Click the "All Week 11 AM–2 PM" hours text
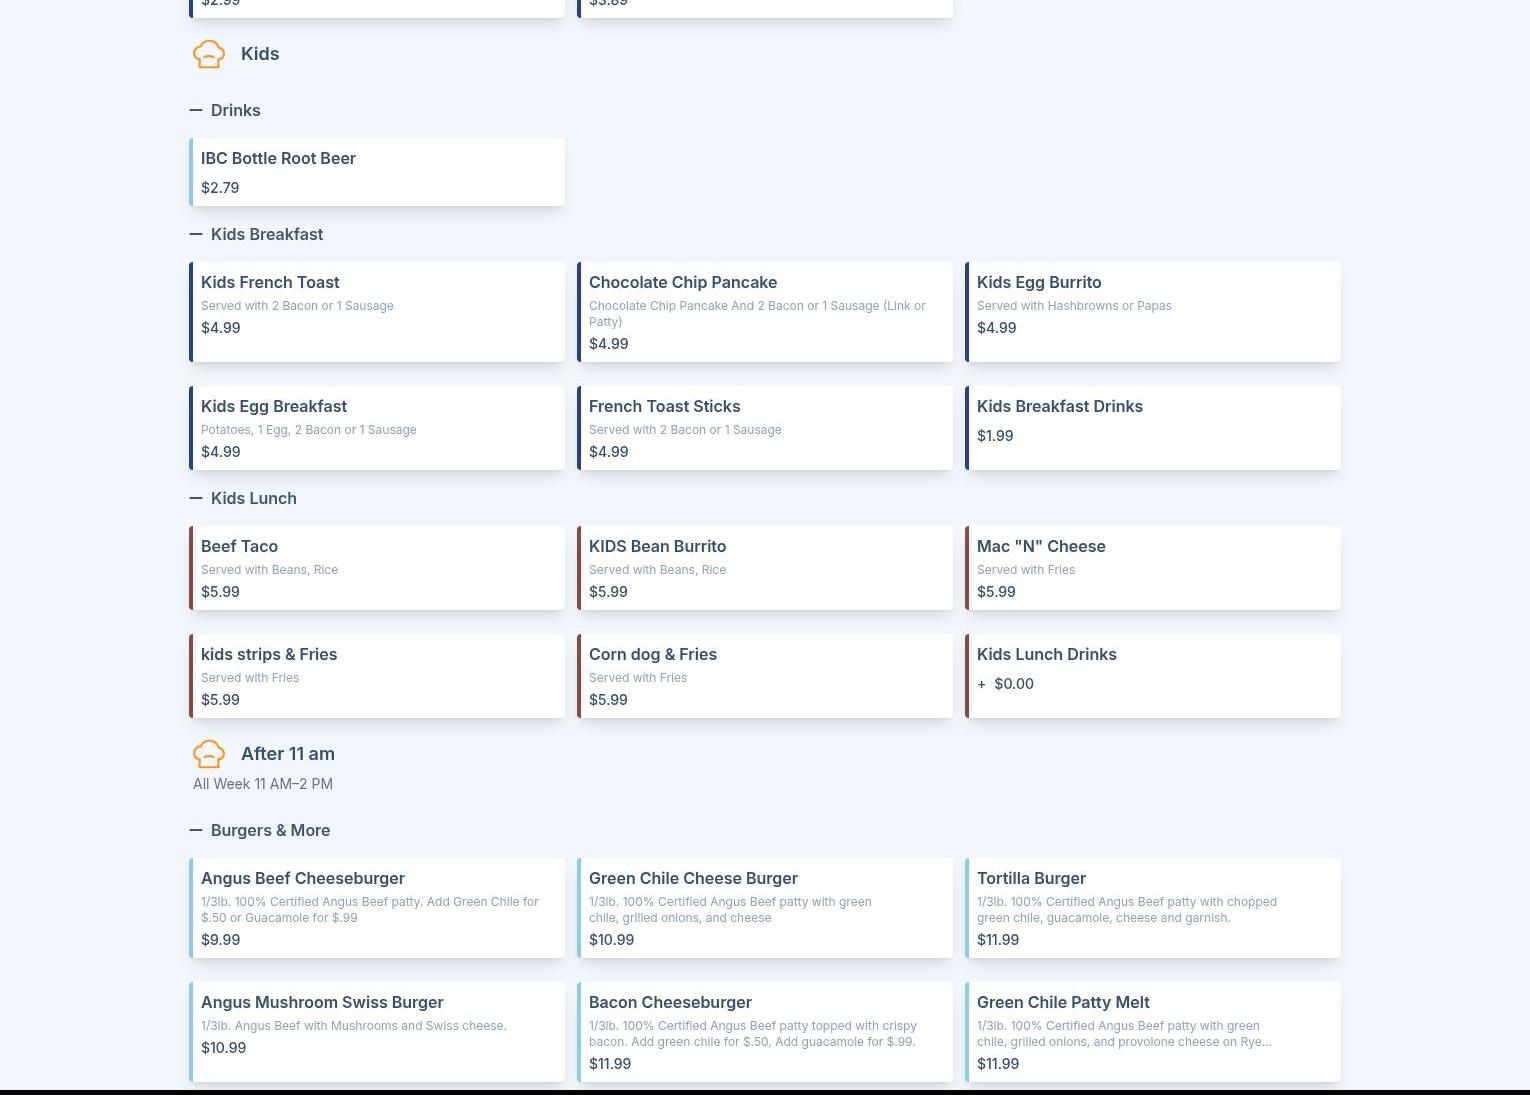This screenshot has height=1095, width=1530. [x=263, y=784]
